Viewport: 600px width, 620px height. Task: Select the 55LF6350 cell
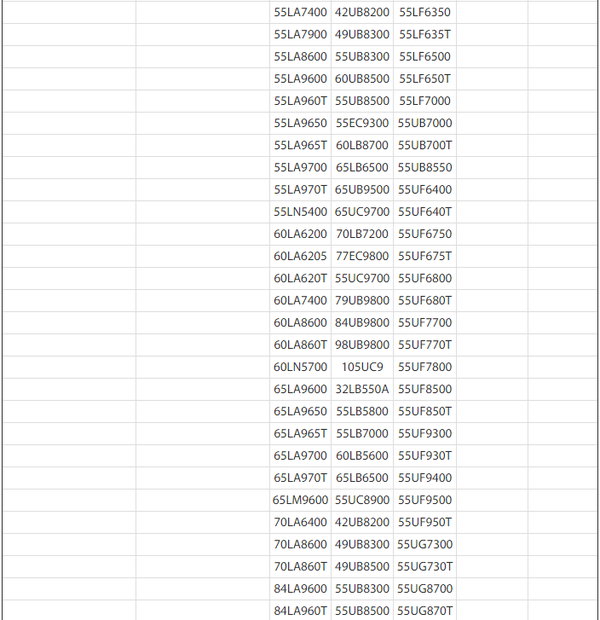point(425,12)
